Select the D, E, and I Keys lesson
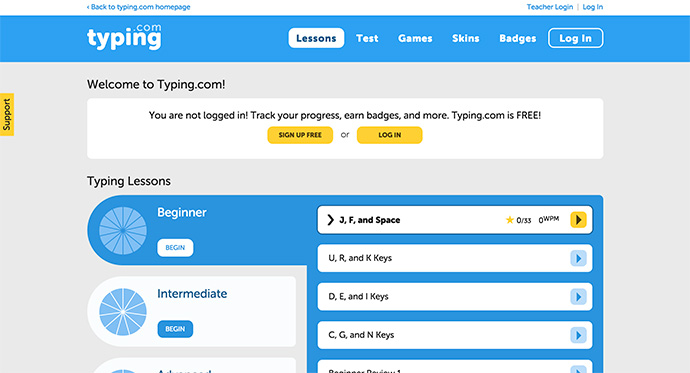 455,297
